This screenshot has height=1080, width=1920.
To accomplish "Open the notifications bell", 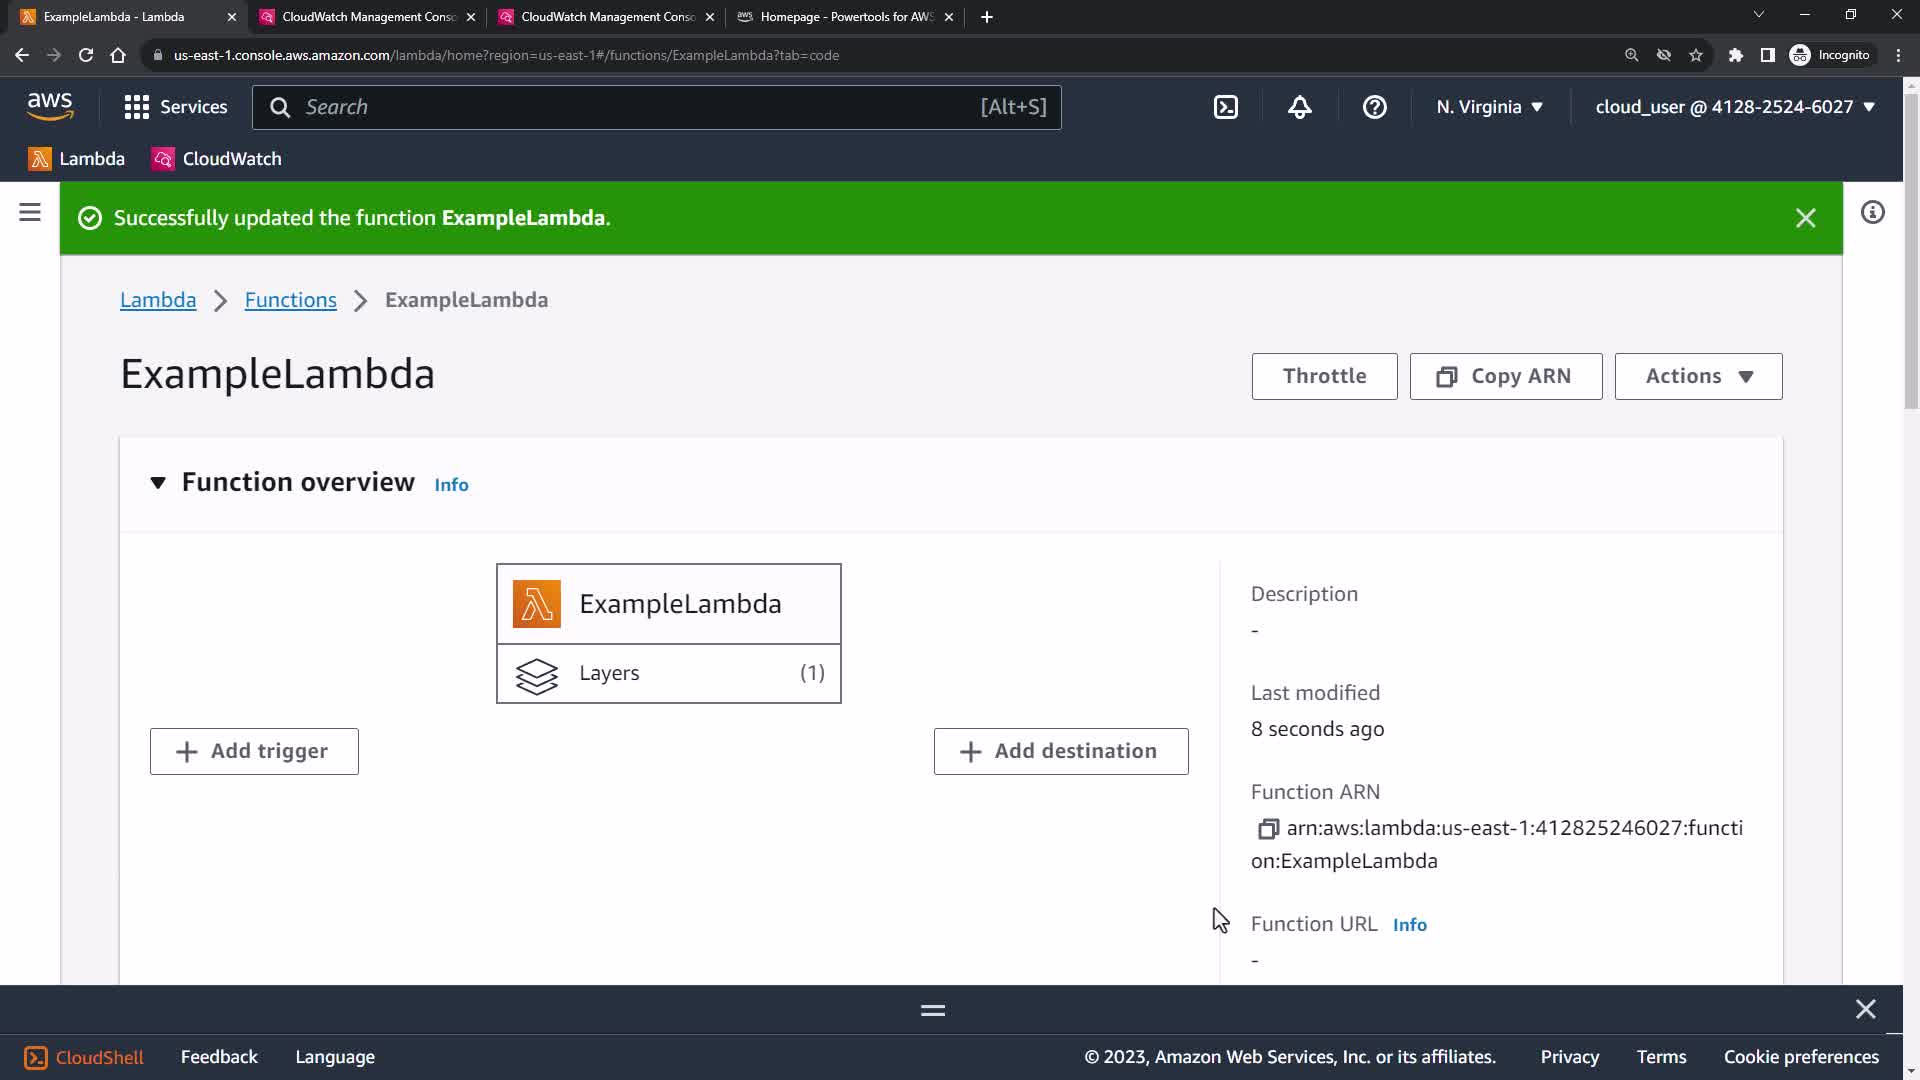I will pos(1299,107).
